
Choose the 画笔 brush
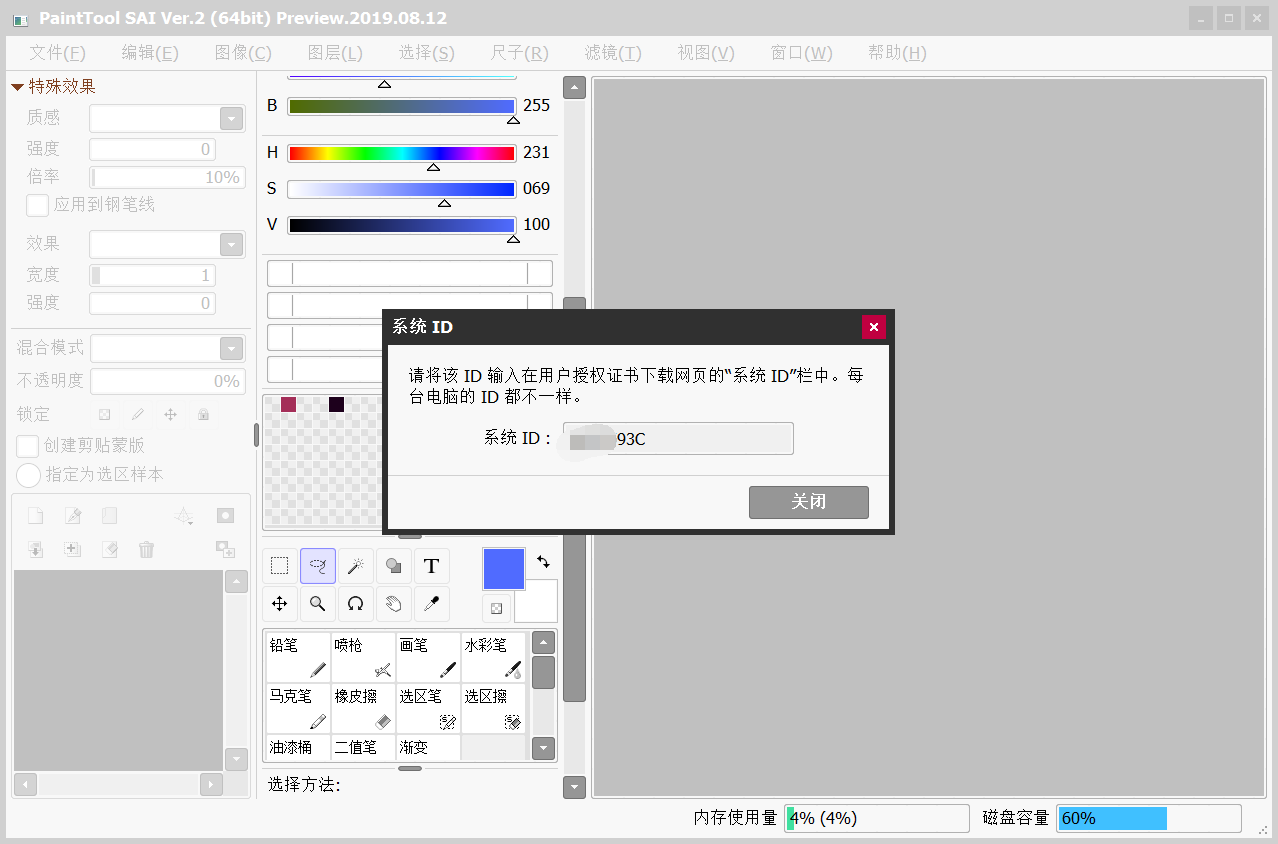click(428, 657)
